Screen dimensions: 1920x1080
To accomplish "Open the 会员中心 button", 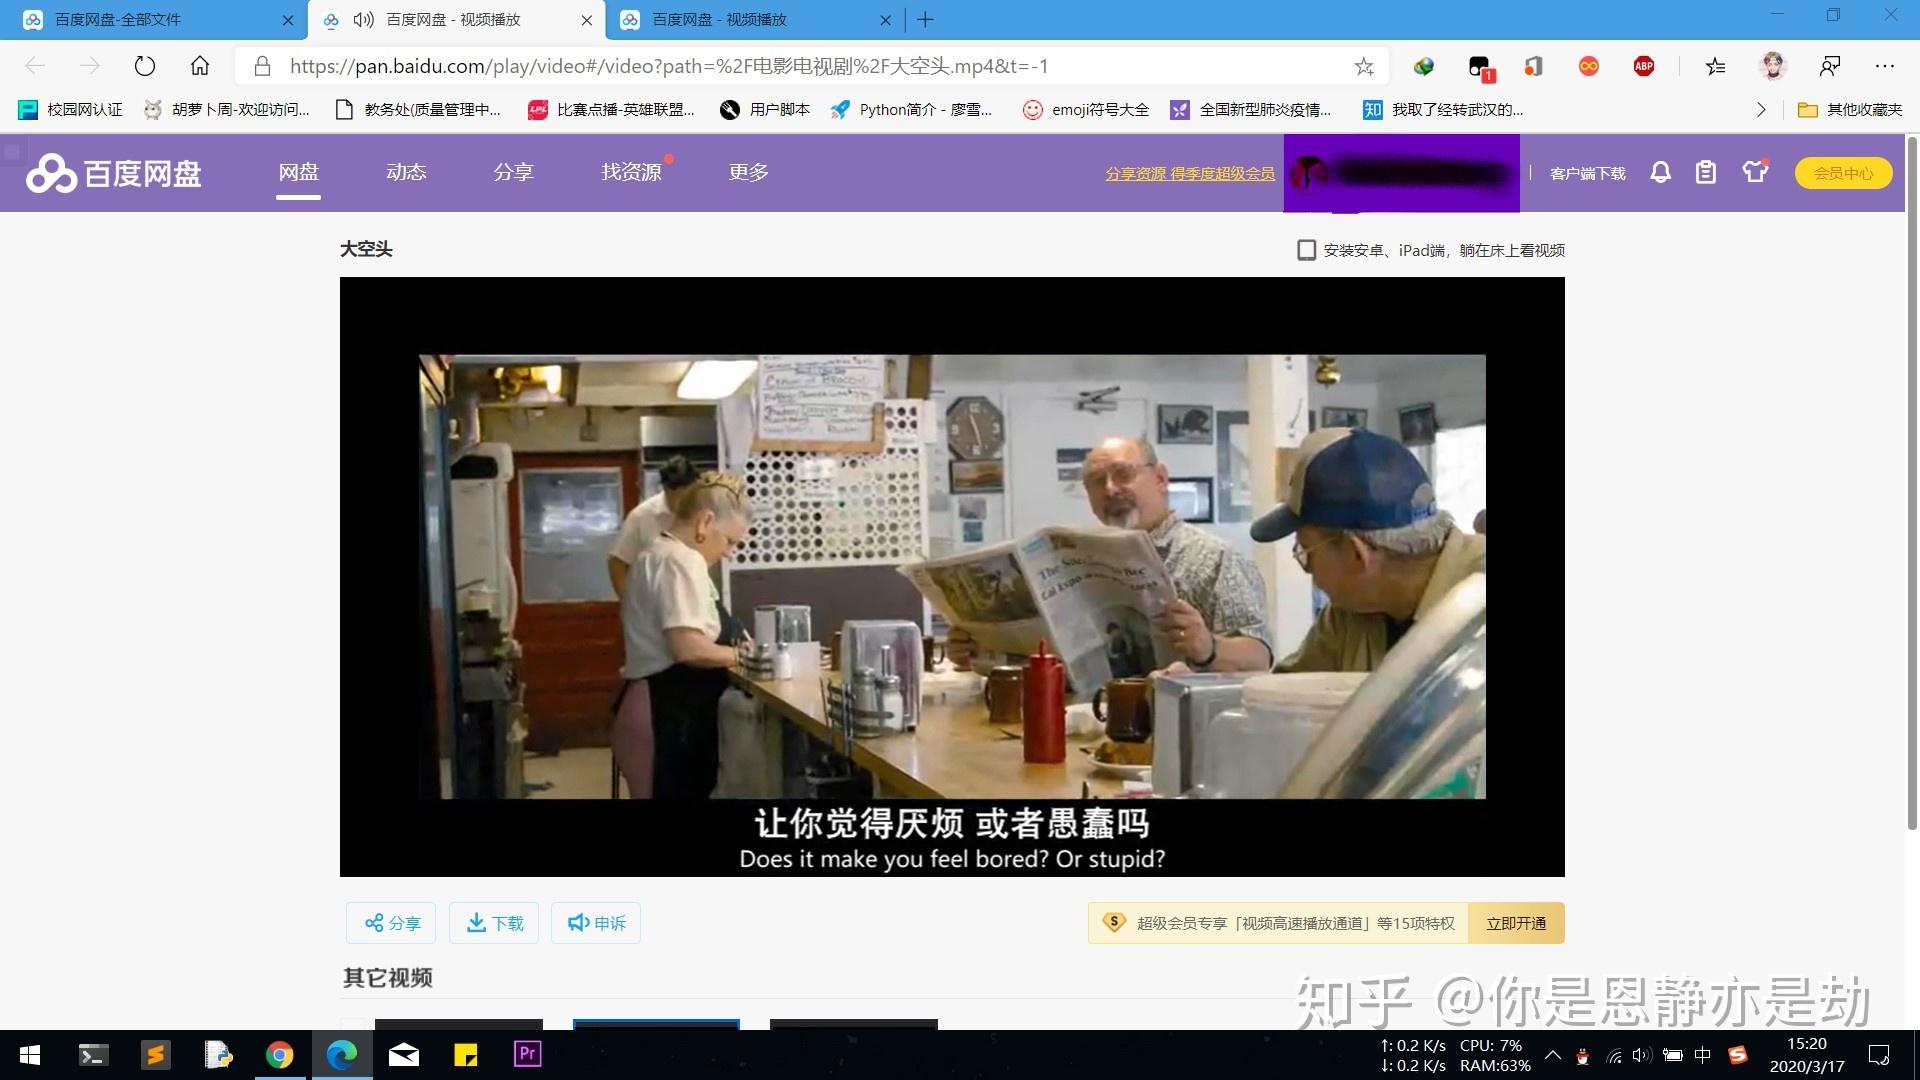I will point(1843,173).
